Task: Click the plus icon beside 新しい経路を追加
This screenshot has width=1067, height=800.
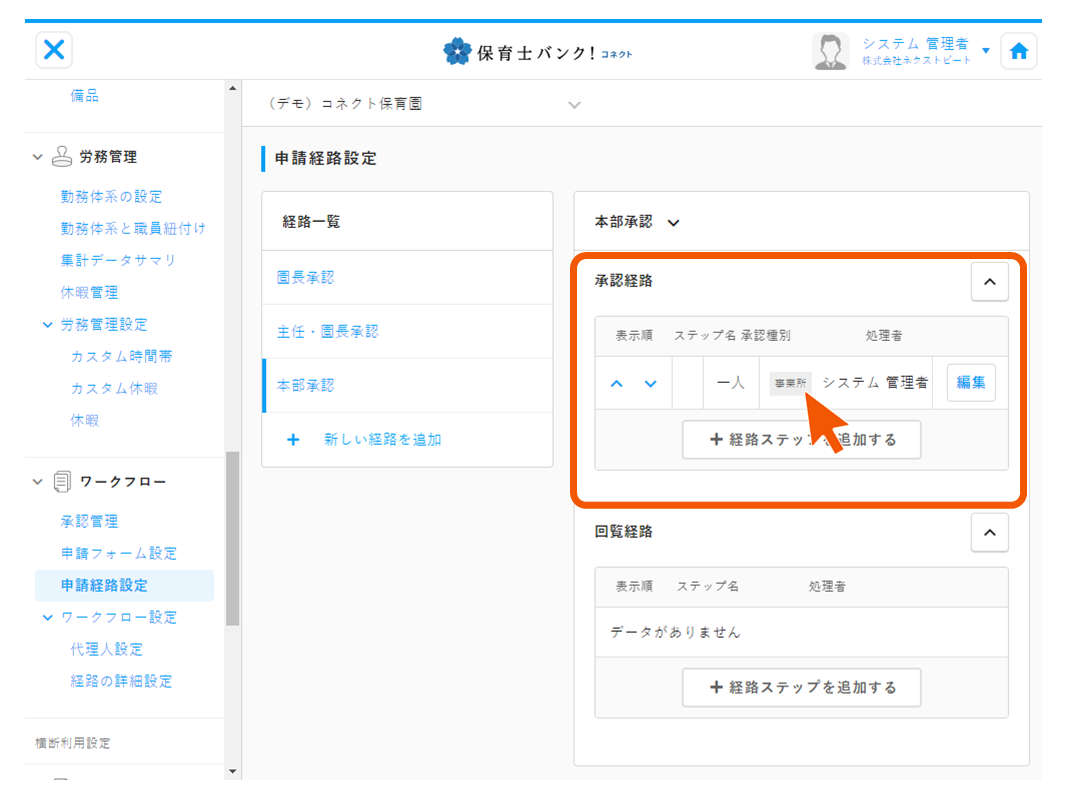Action: (x=293, y=440)
